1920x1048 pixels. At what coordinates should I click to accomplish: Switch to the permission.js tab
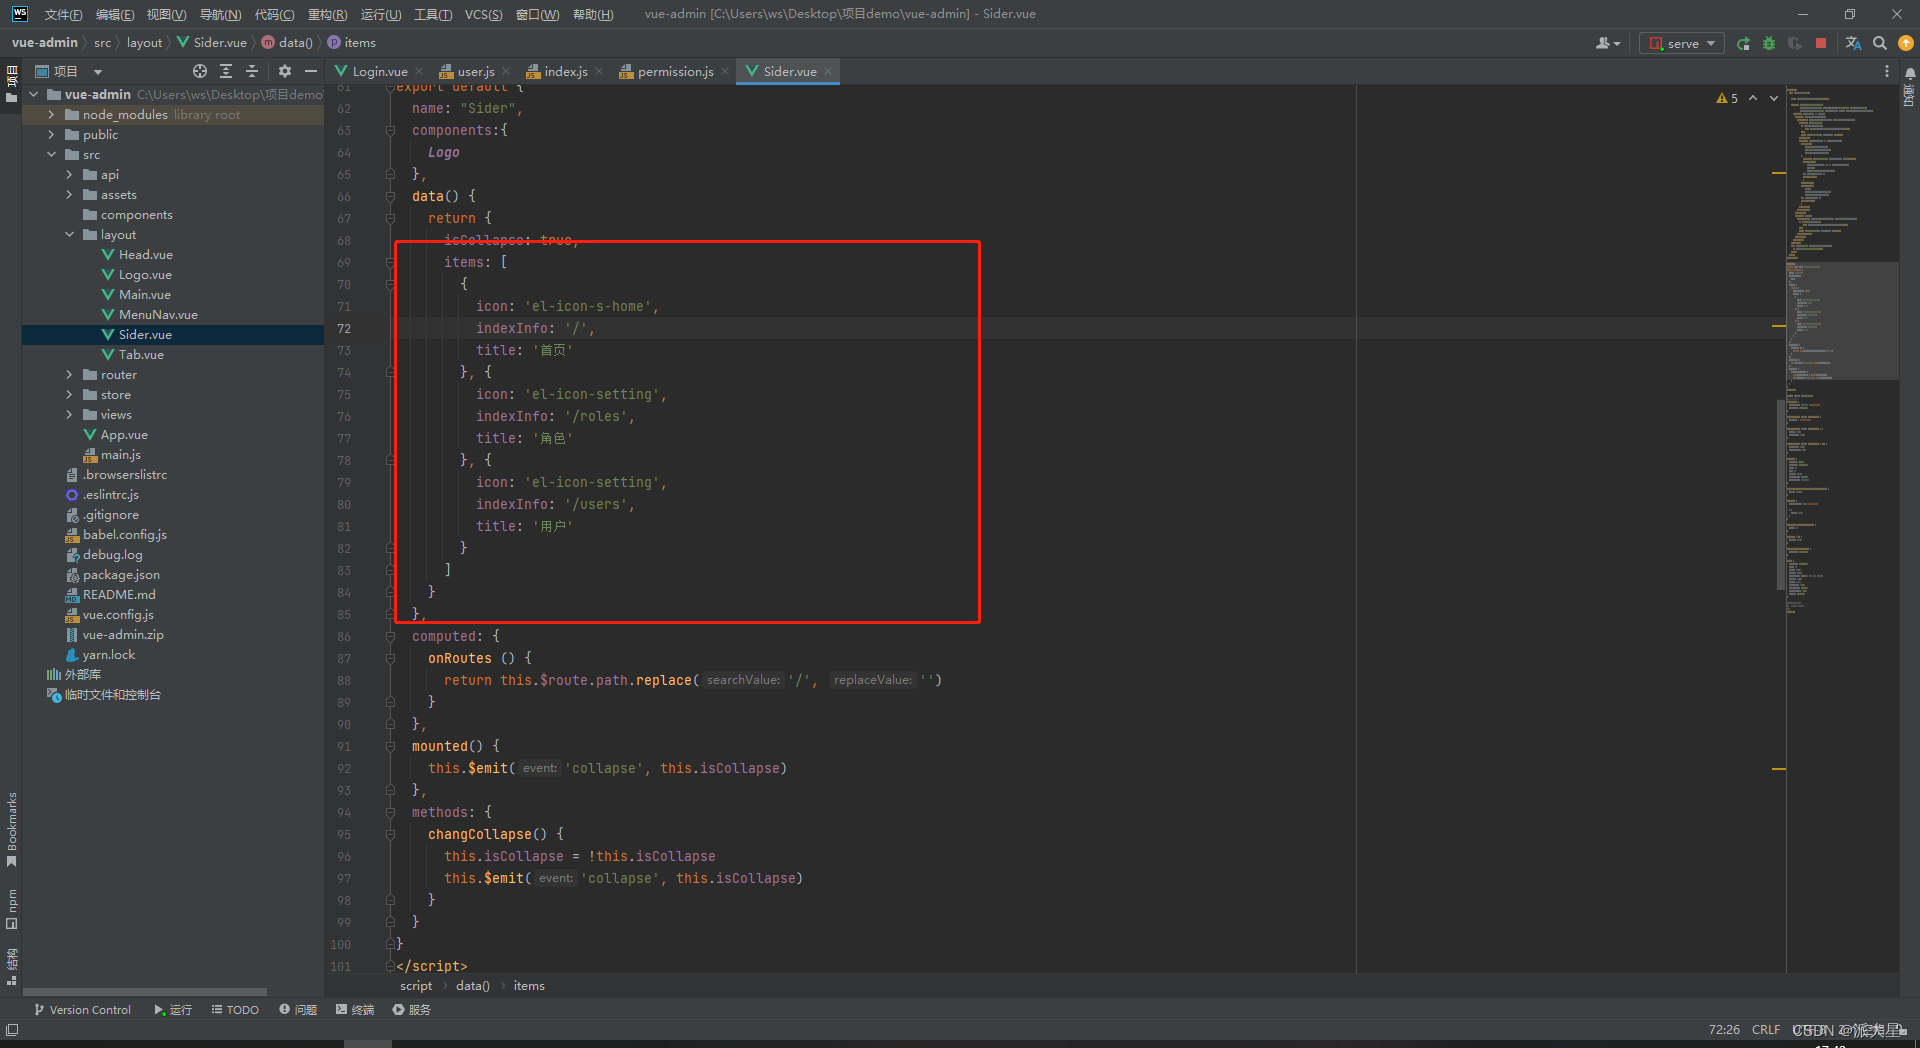pos(675,71)
